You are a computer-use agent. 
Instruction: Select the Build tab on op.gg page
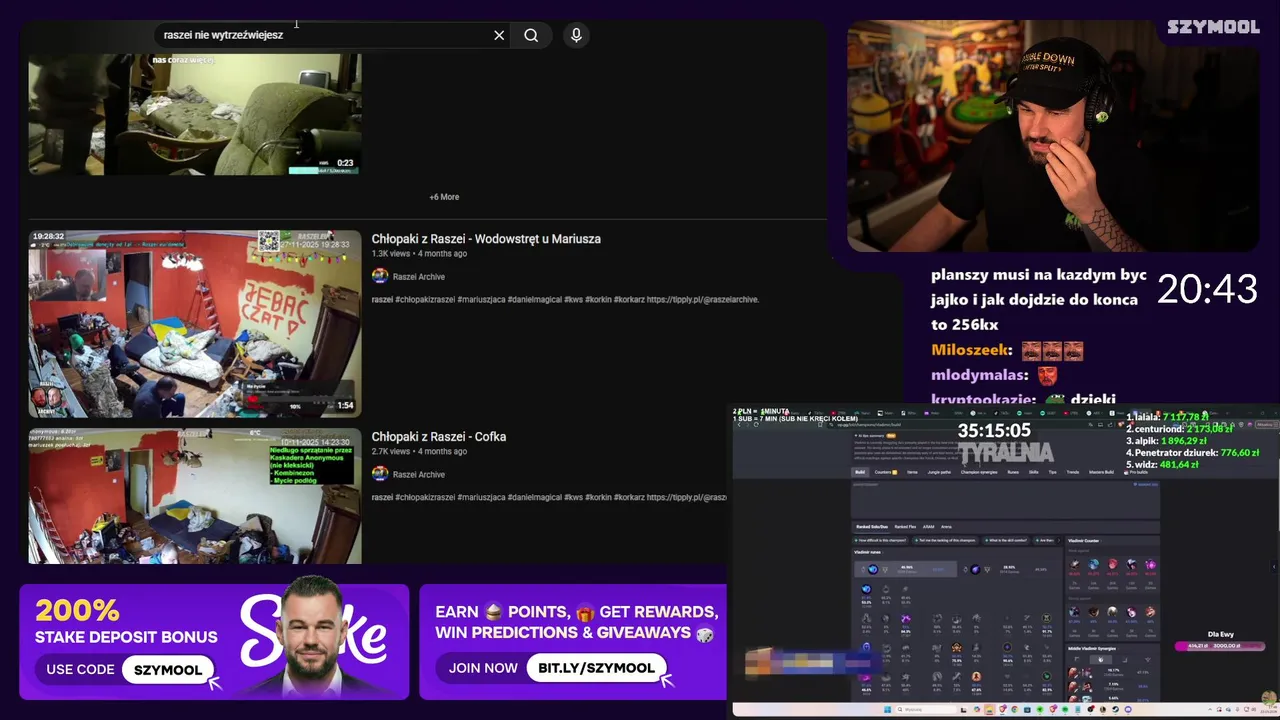[860, 472]
